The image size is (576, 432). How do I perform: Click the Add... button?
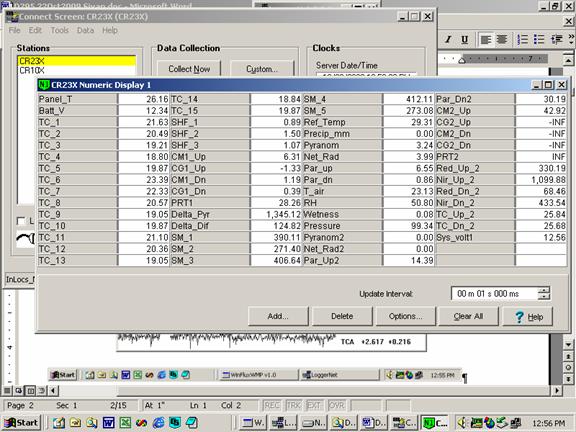pyautogui.click(x=278, y=316)
